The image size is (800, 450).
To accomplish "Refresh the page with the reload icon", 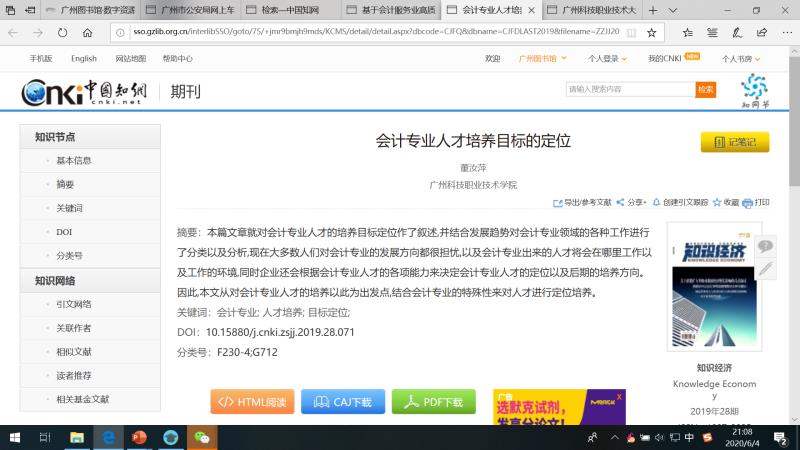I will pos(62,32).
